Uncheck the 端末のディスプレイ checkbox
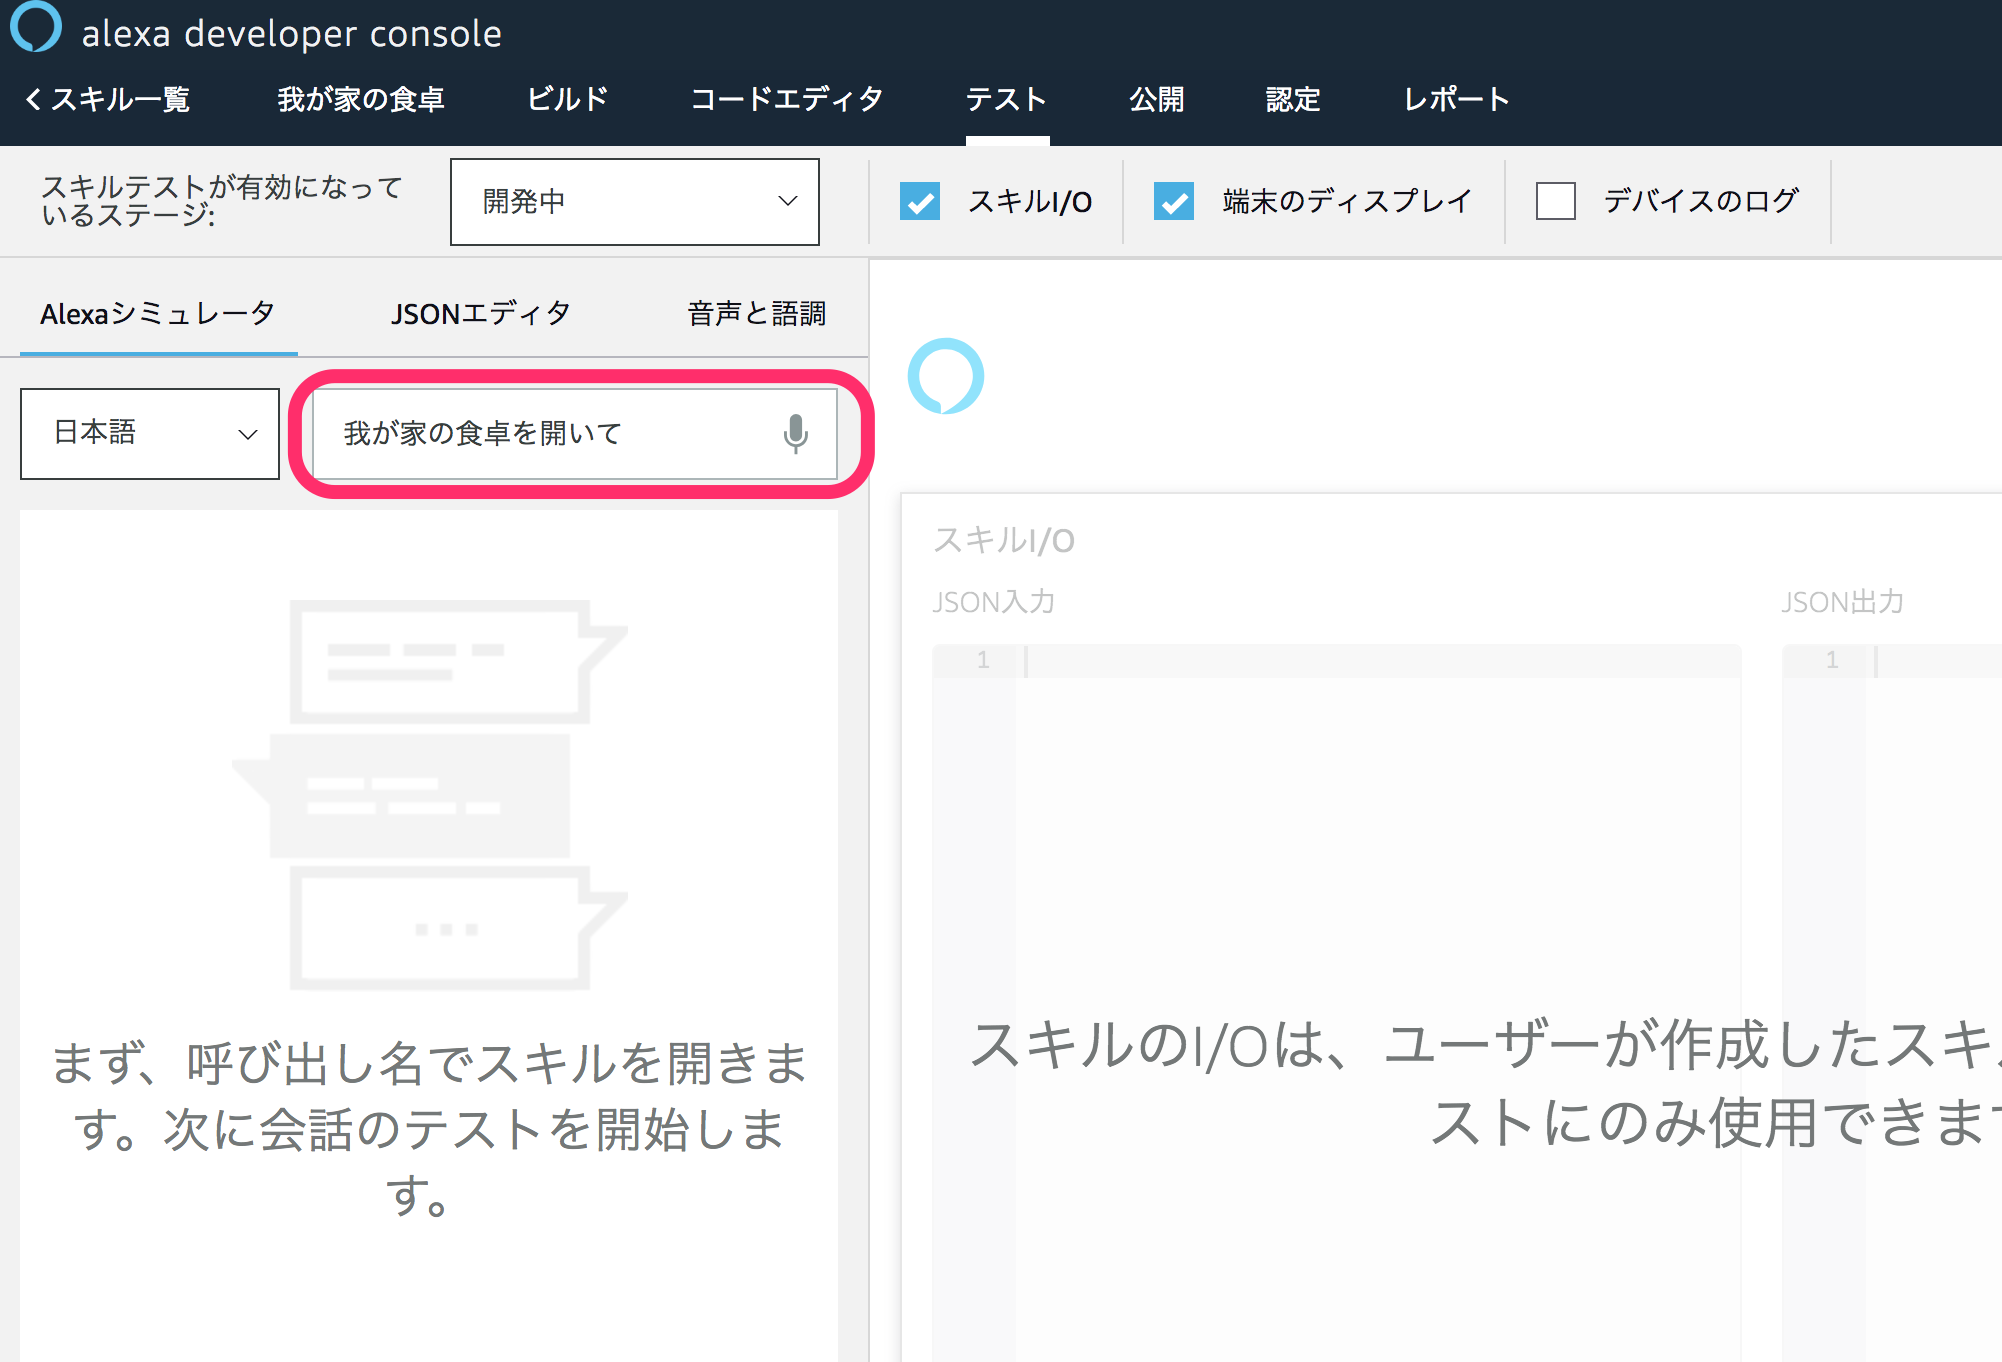This screenshot has height=1362, width=2002. click(1173, 201)
